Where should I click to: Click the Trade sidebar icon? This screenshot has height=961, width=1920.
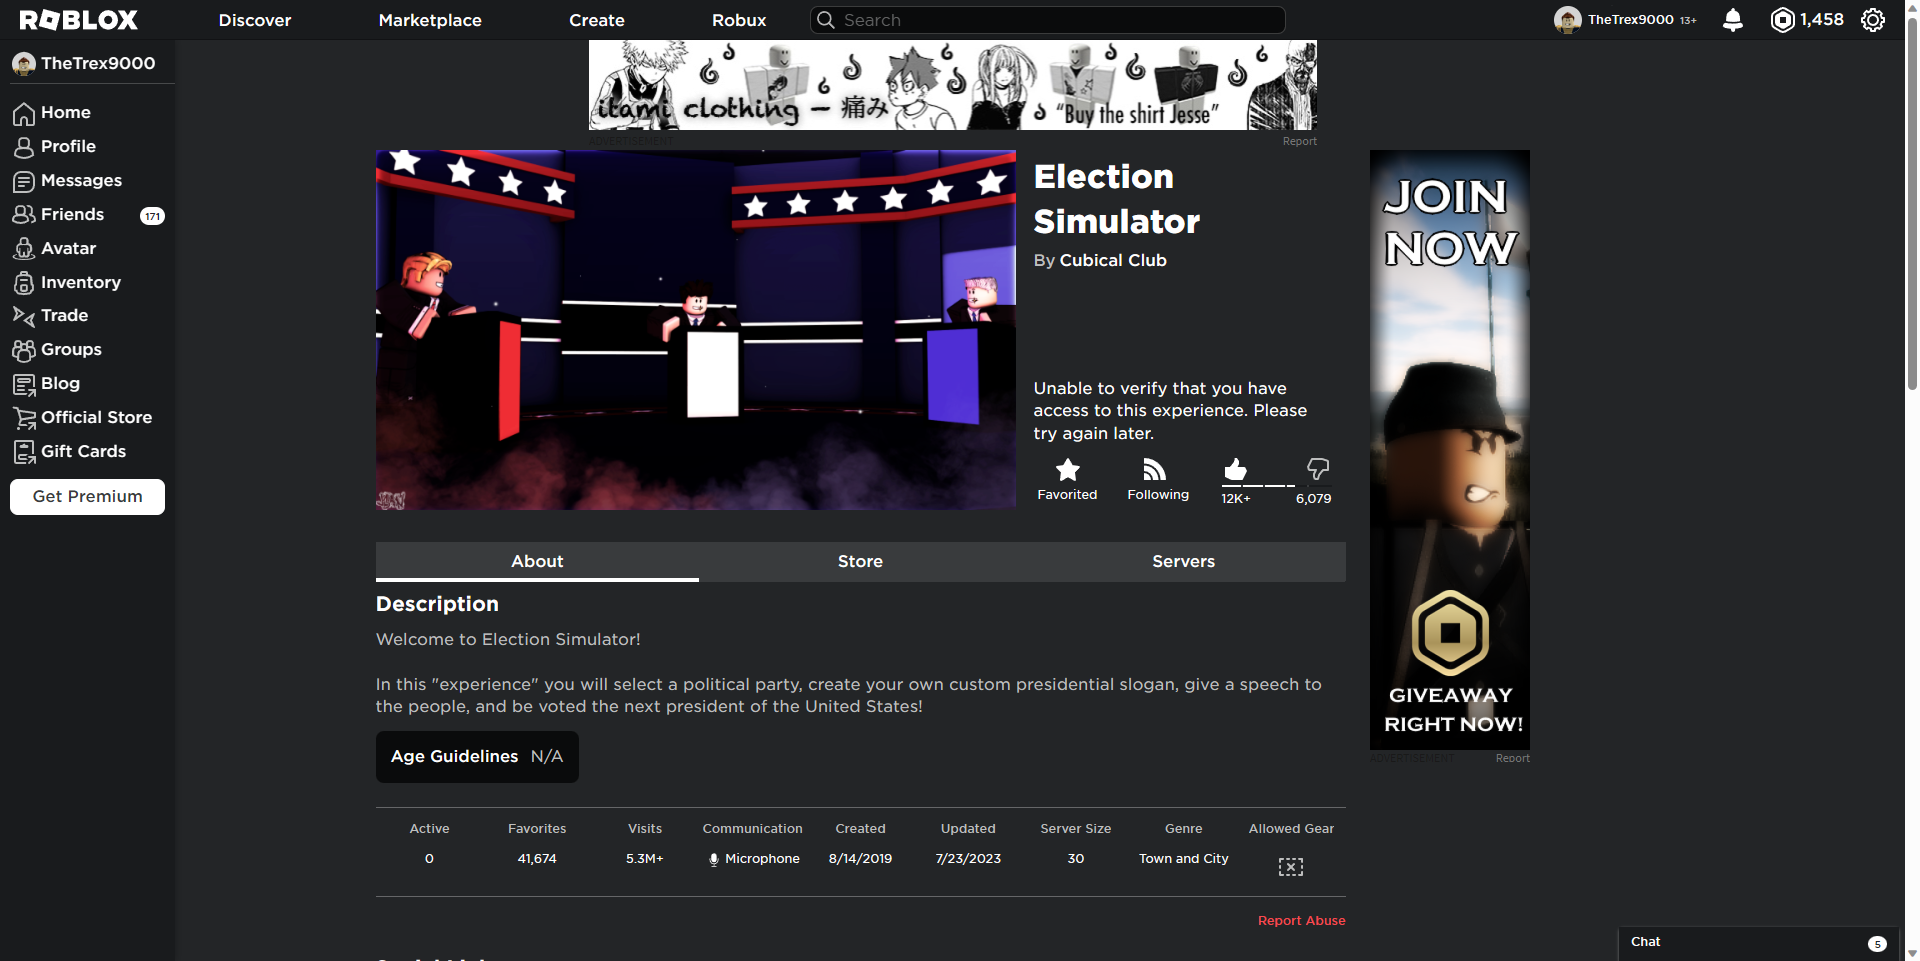coord(24,316)
